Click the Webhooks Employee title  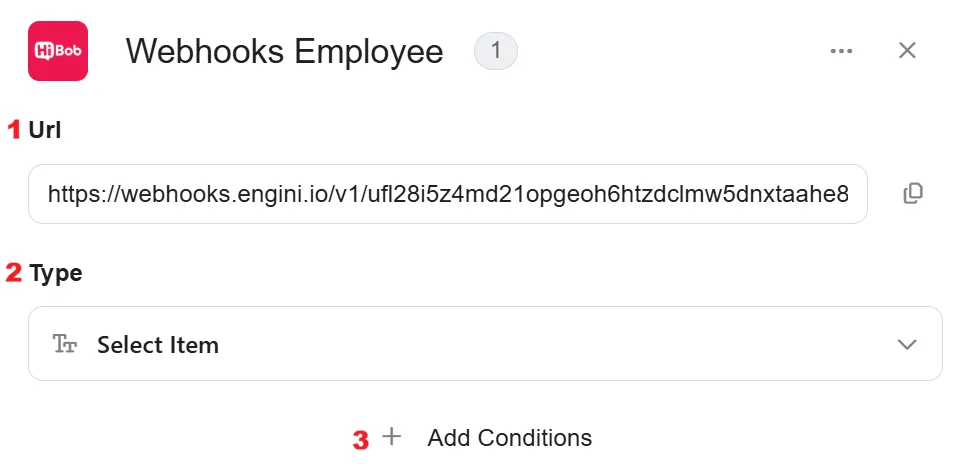point(285,51)
